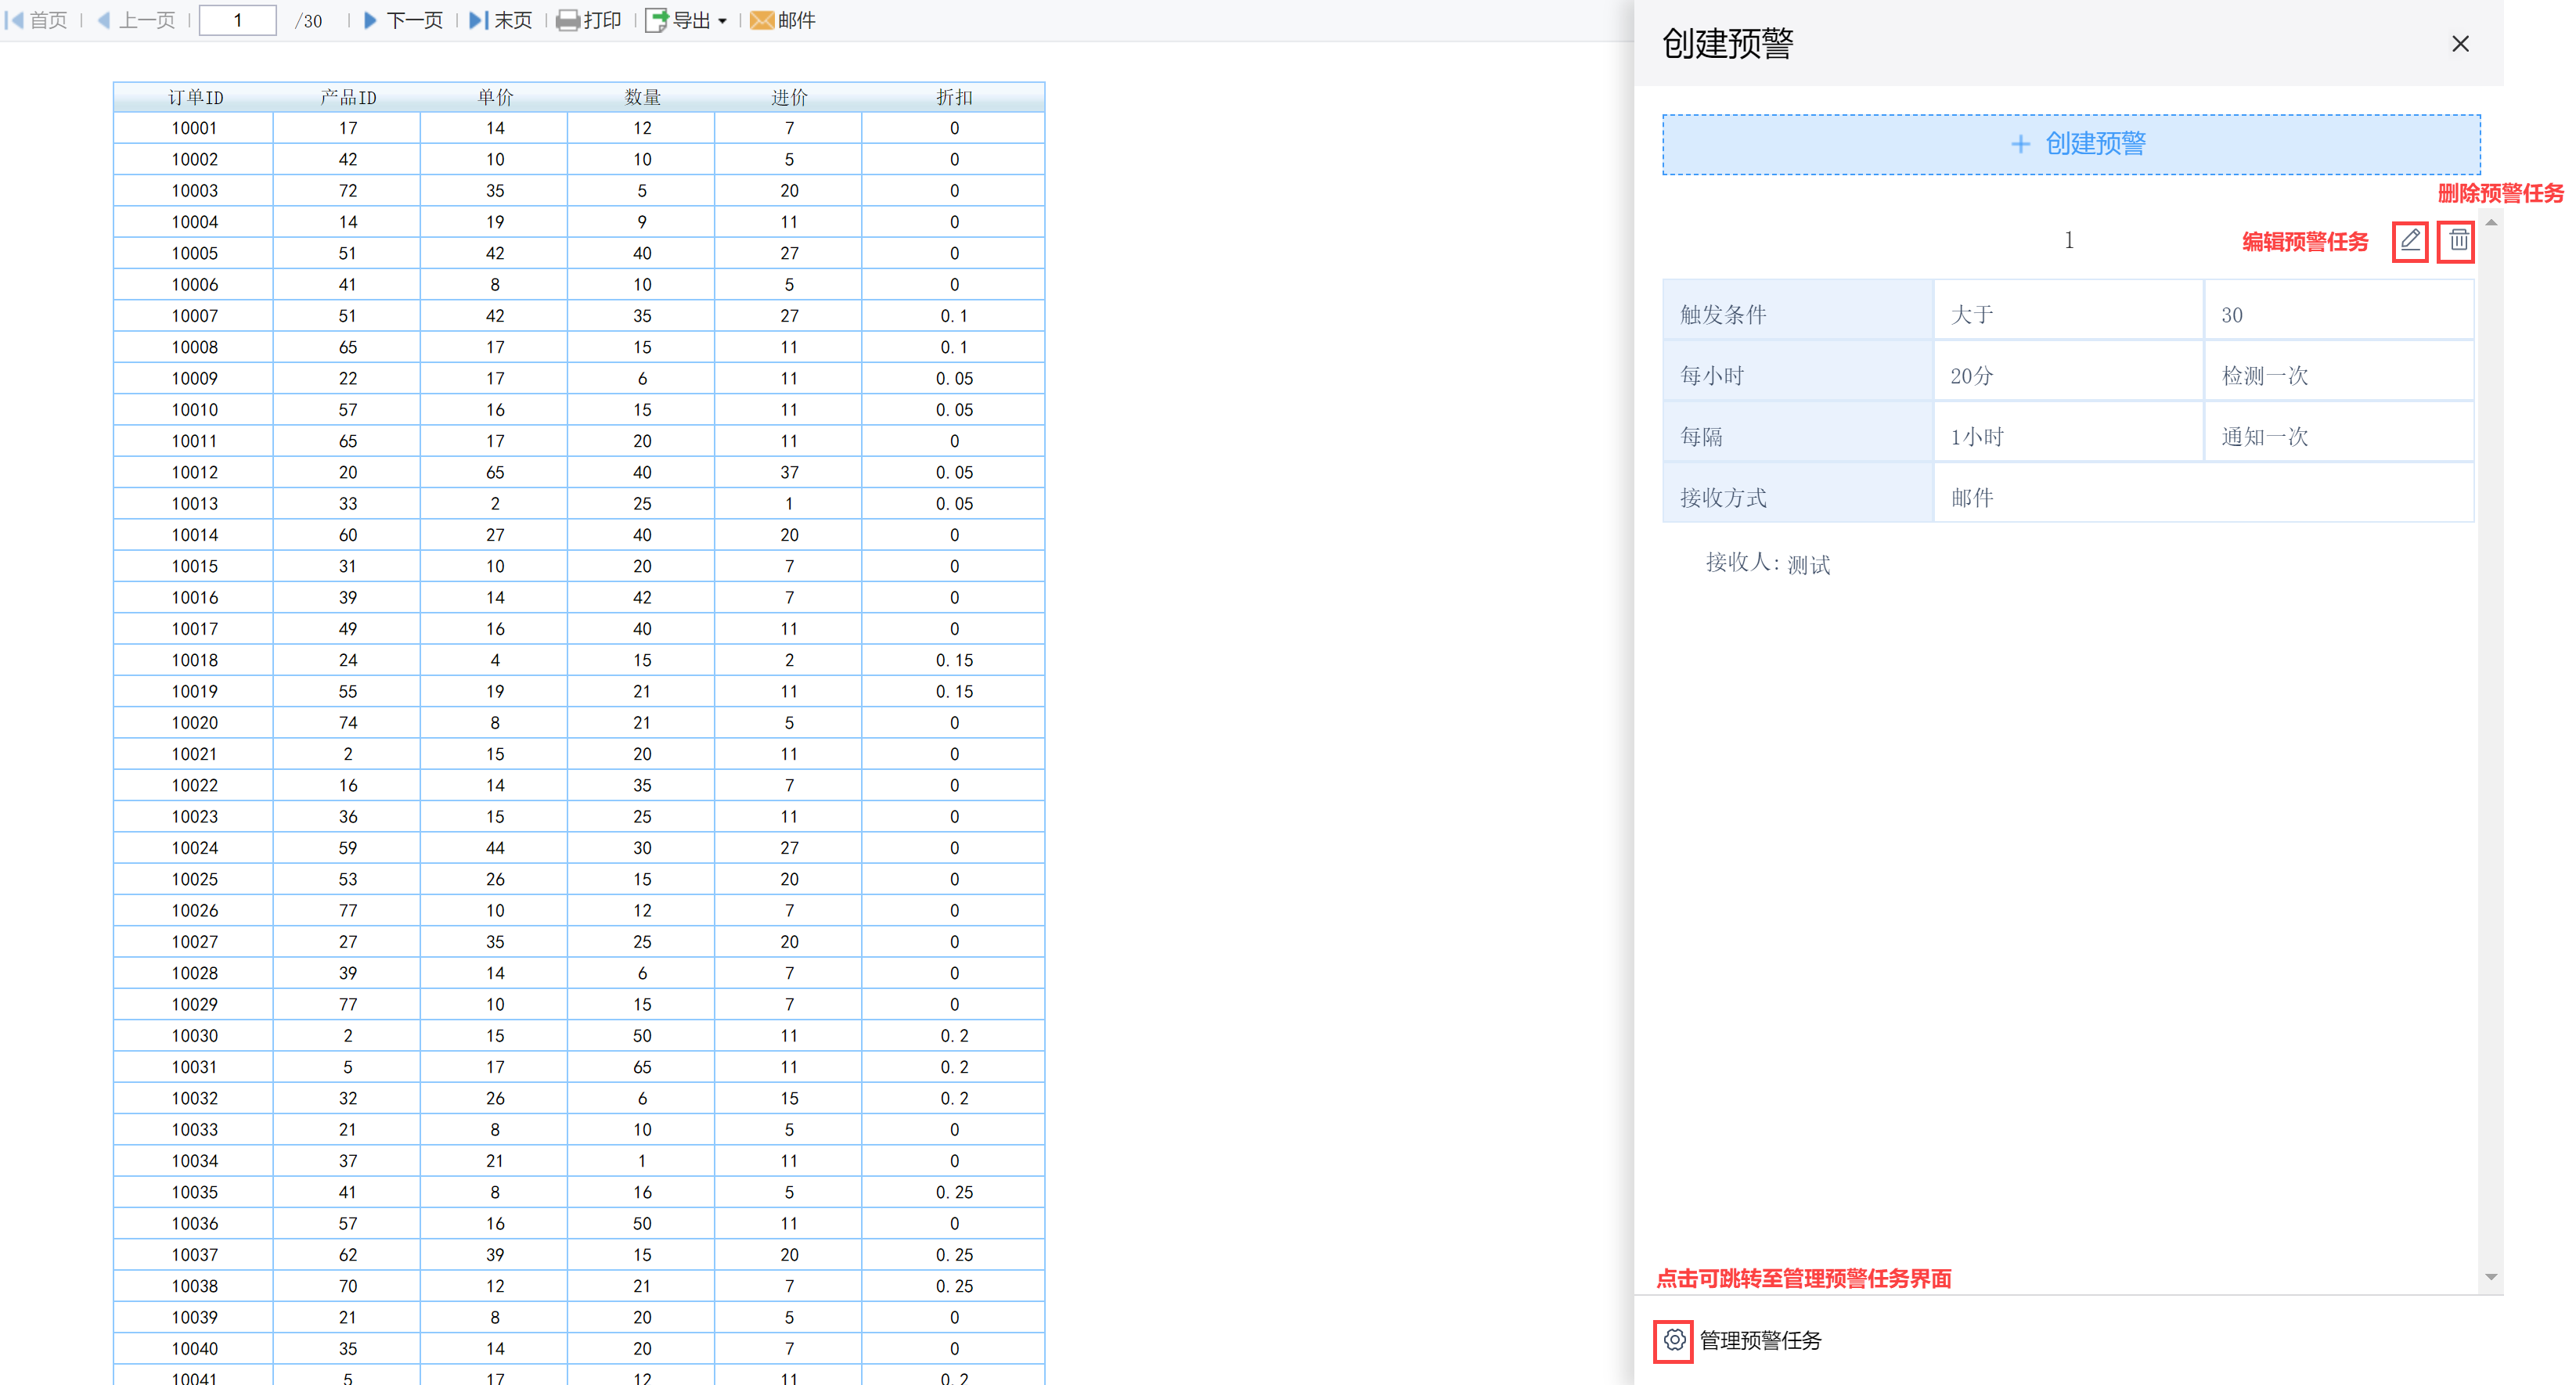Viewport: 2576px width, 1385px height.
Task: Go to the first page (首页)
Action: coord(37,20)
